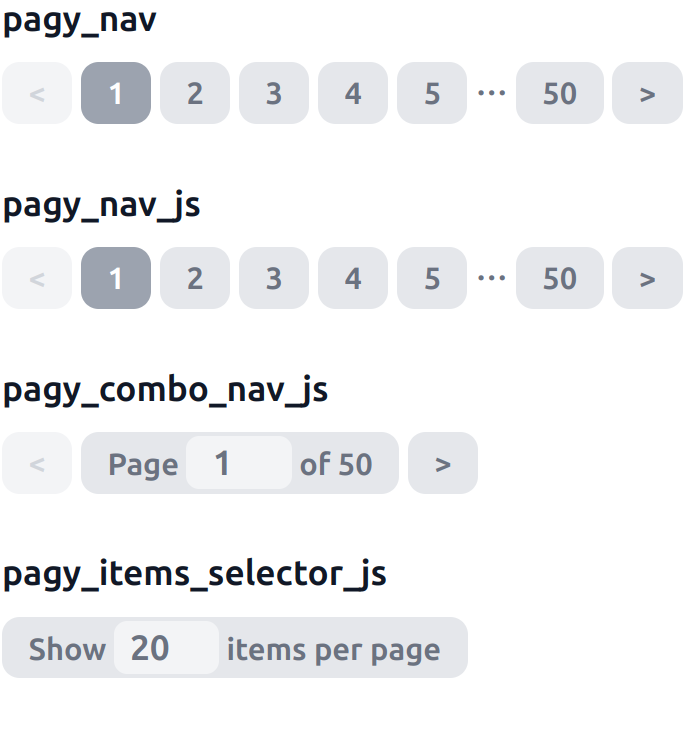Click next arrow in pagy_combo_nav_js
This screenshot has width=692, height=730.
click(443, 463)
